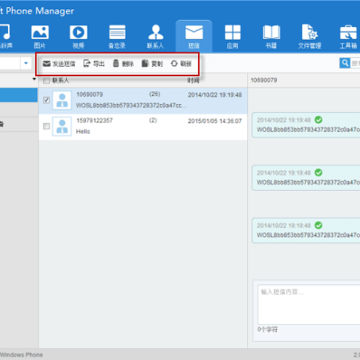Click 发送短信 send message toolbar button
The width and height of the screenshot is (360, 360).
coord(59,64)
